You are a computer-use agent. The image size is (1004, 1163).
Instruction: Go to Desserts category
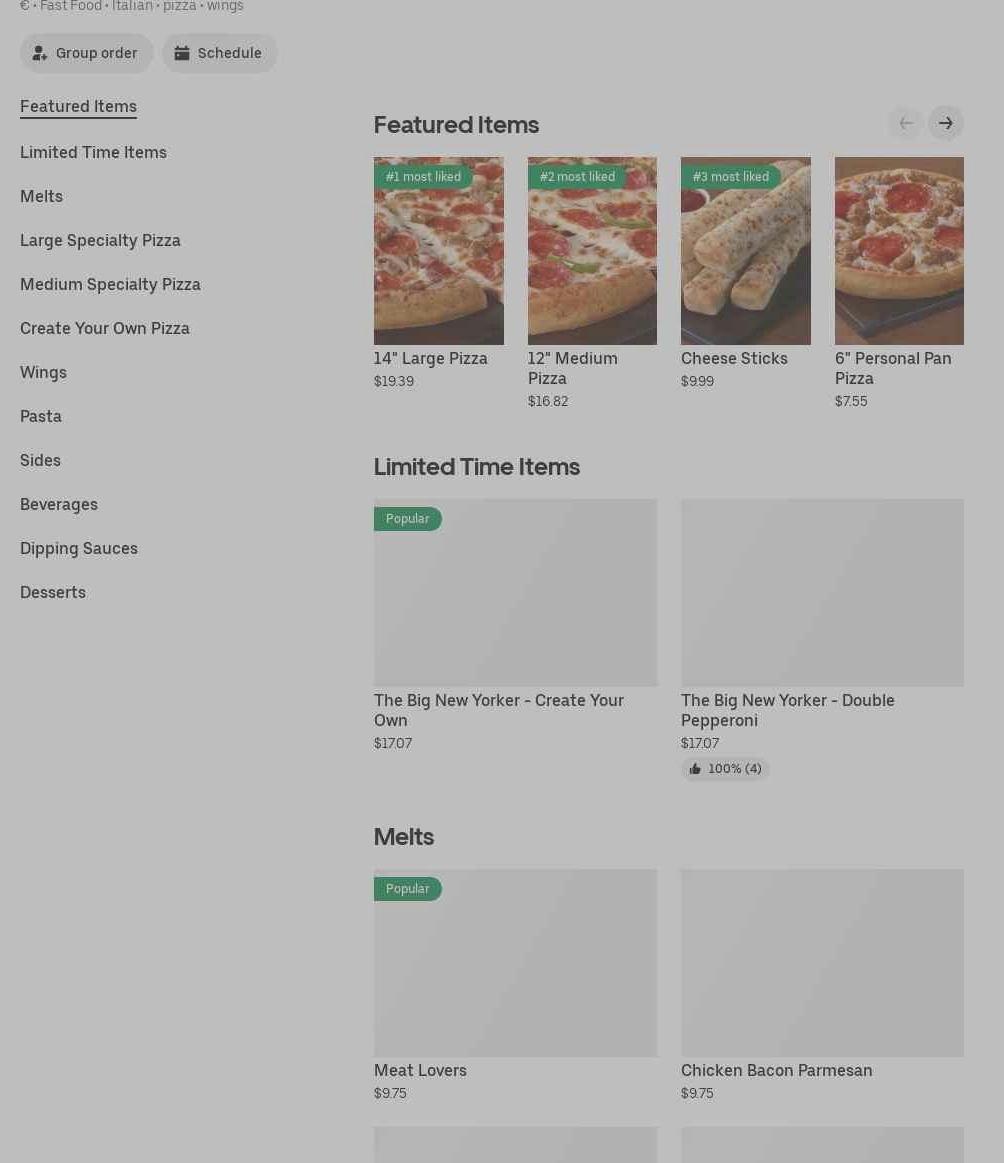click(53, 592)
